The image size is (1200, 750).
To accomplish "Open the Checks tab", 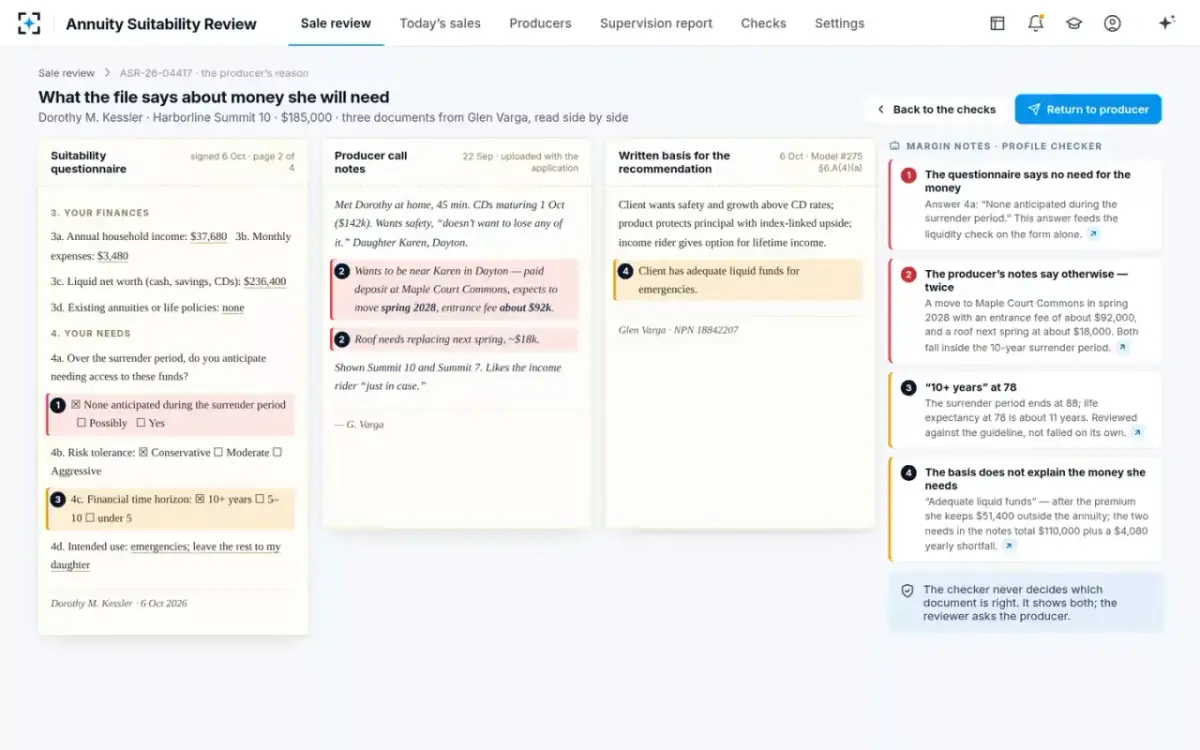I will [764, 23].
